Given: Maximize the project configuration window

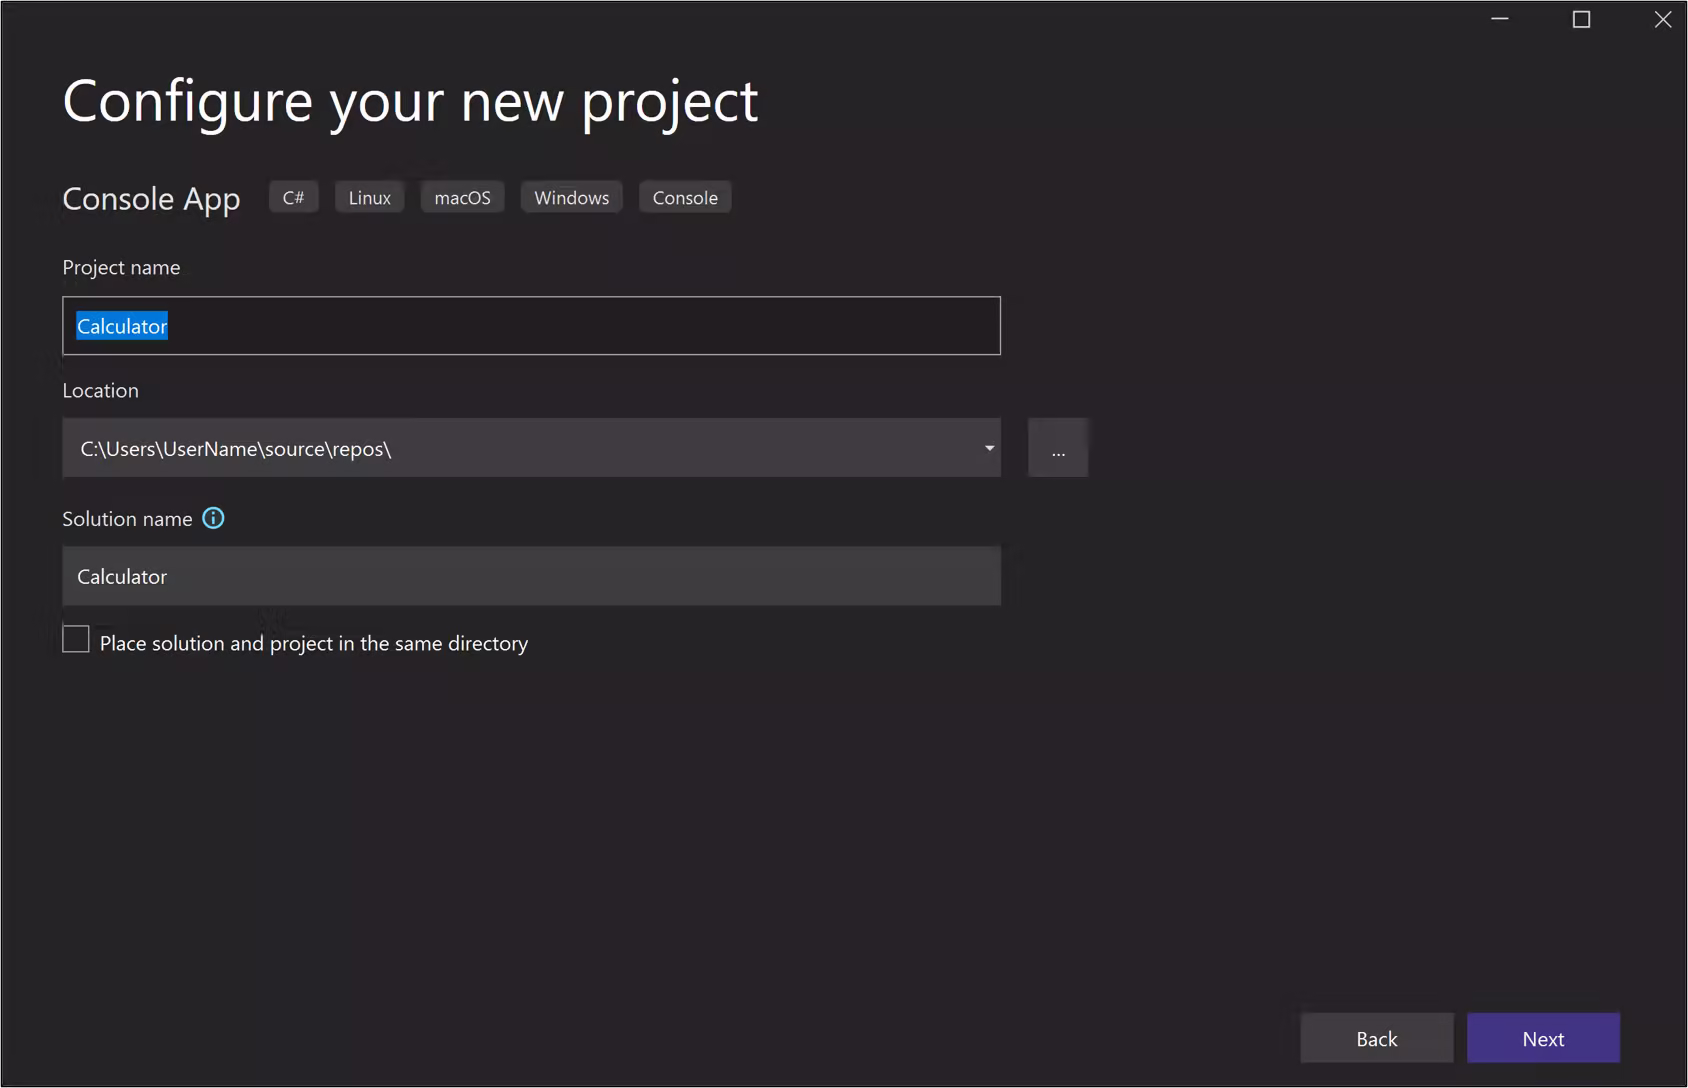Looking at the screenshot, I should (1581, 19).
